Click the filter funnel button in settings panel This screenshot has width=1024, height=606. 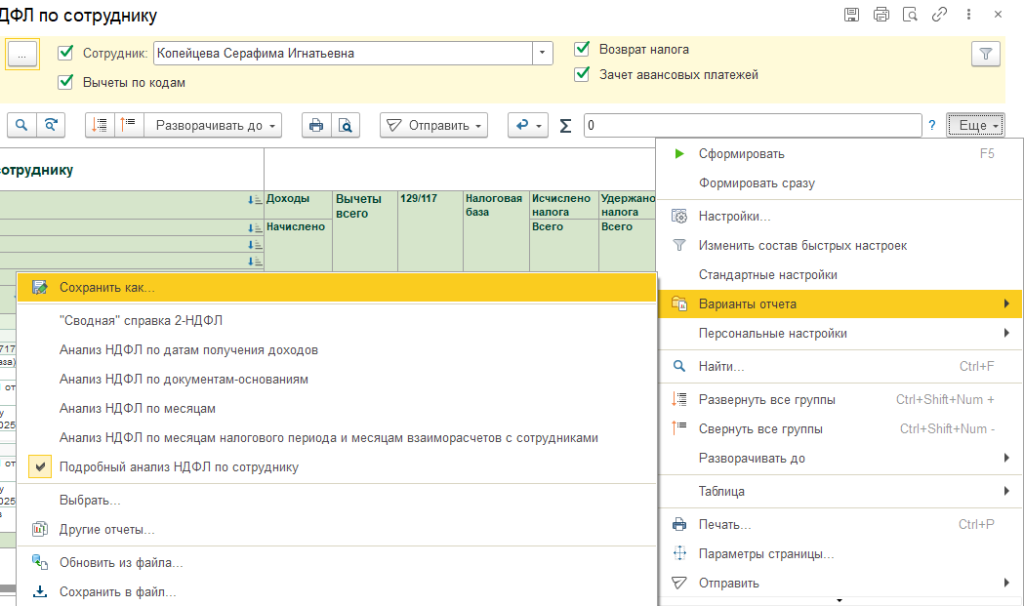click(x=985, y=54)
